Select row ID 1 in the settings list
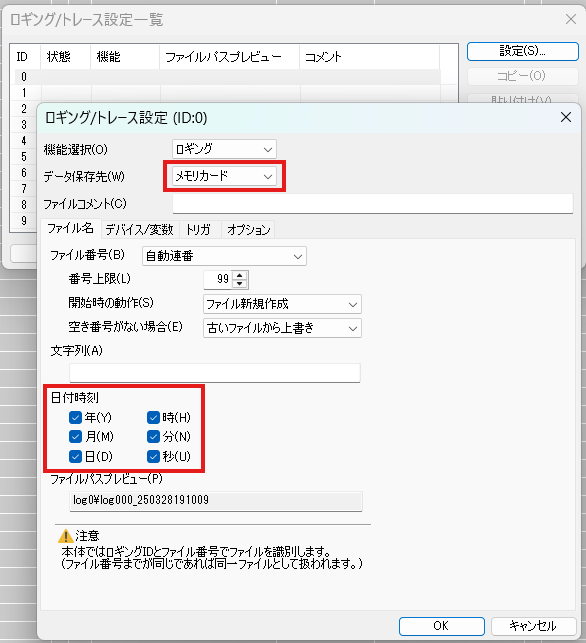 click(x=228, y=93)
